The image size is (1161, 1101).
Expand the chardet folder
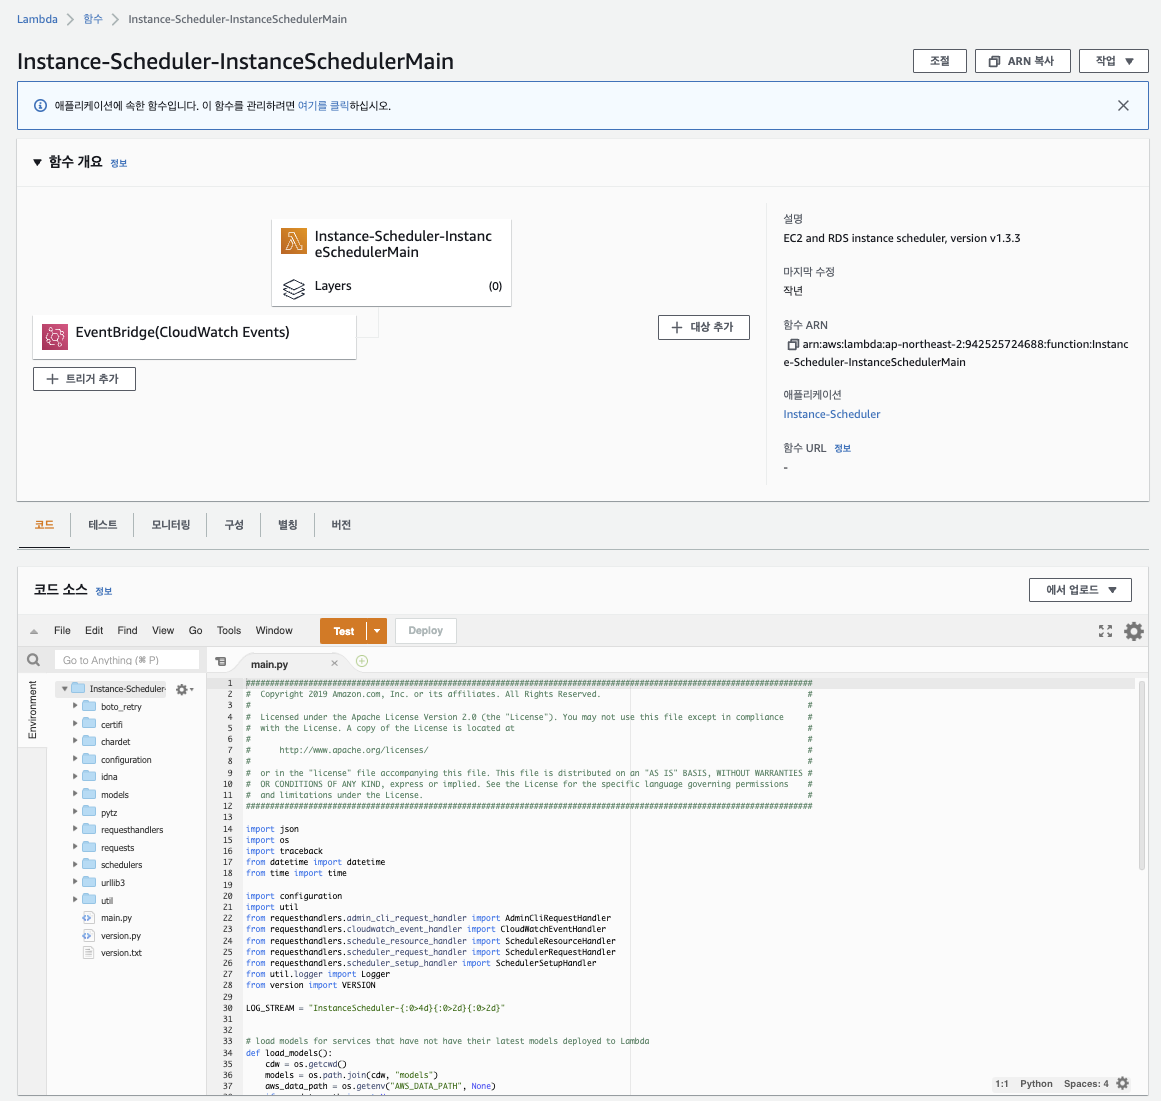pos(75,740)
